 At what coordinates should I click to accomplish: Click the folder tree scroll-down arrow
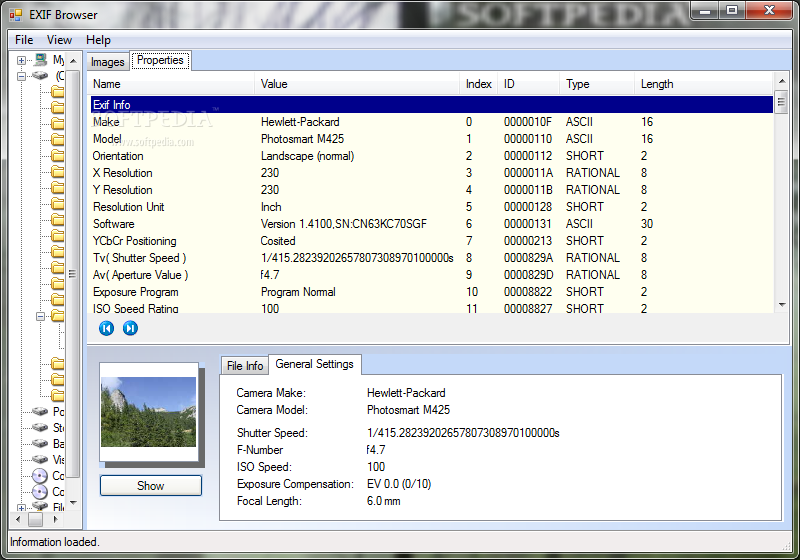[73, 502]
